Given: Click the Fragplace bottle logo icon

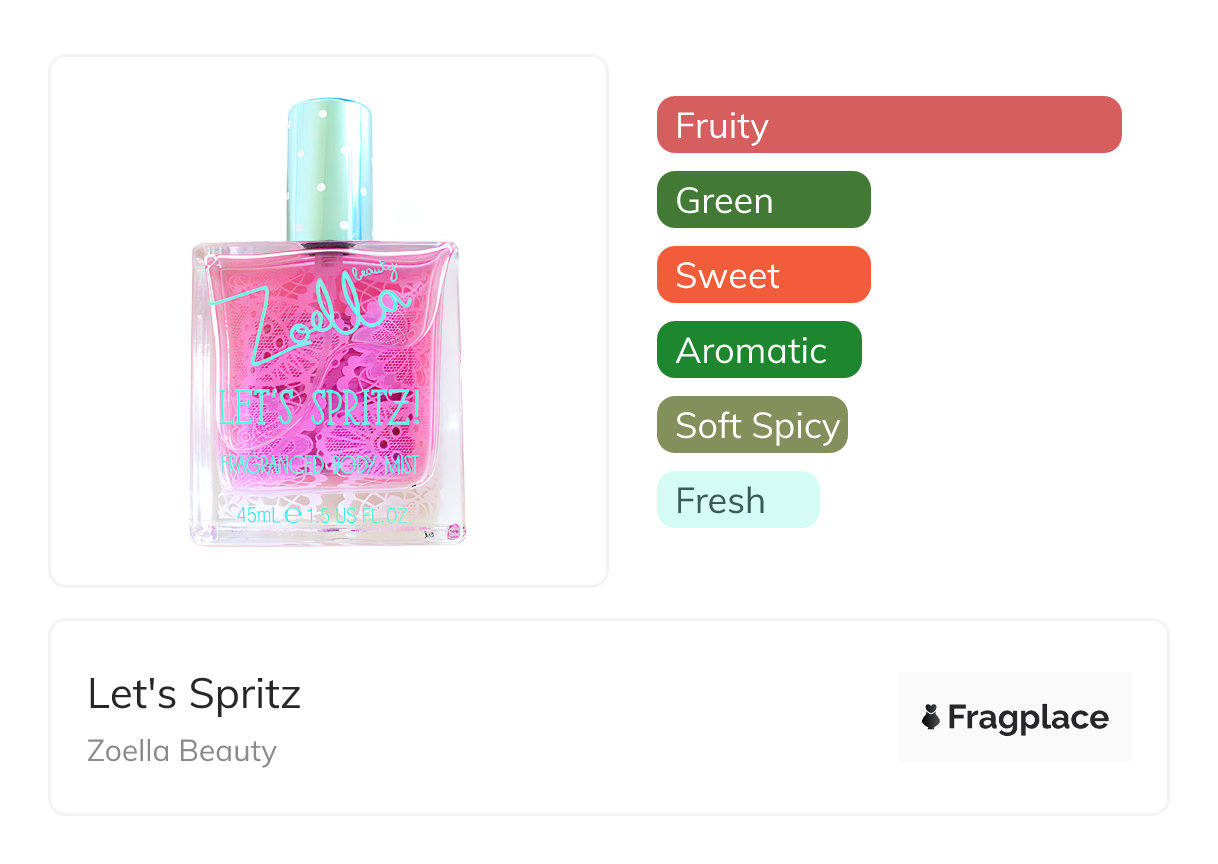Looking at the screenshot, I should click(x=931, y=717).
